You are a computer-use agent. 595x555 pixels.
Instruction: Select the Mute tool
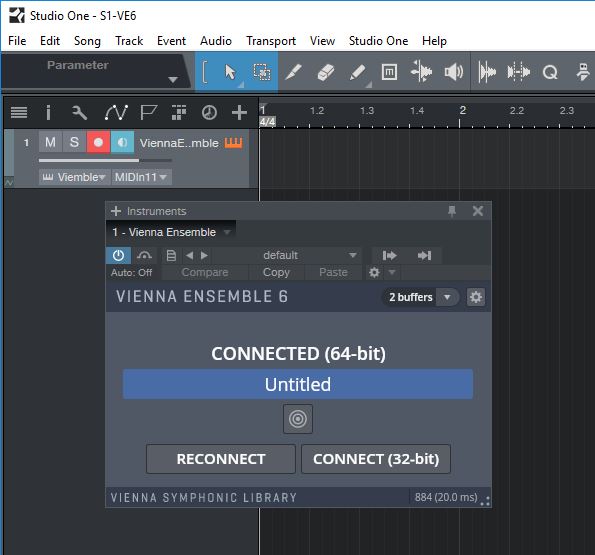(389, 72)
